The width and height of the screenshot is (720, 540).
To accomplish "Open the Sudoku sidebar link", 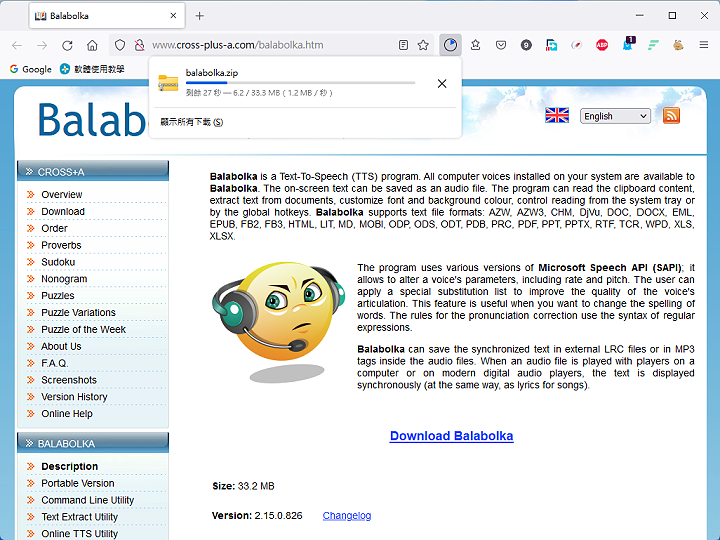I will click(x=58, y=262).
